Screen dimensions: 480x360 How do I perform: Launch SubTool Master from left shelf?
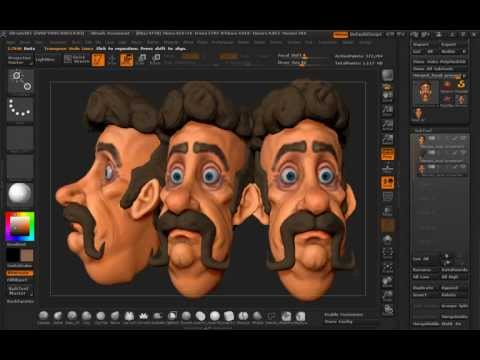tap(20, 291)
